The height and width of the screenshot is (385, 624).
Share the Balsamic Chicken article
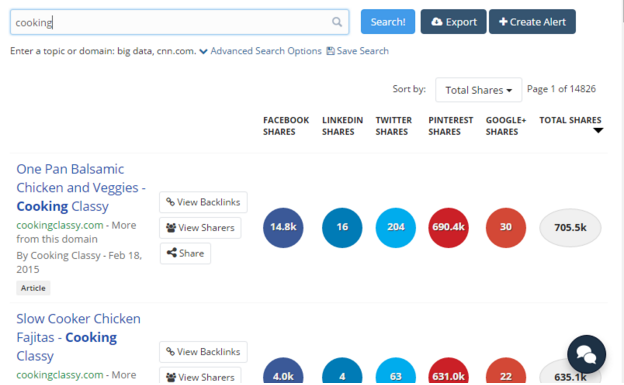pyautogui.click(x=185, y=253)
